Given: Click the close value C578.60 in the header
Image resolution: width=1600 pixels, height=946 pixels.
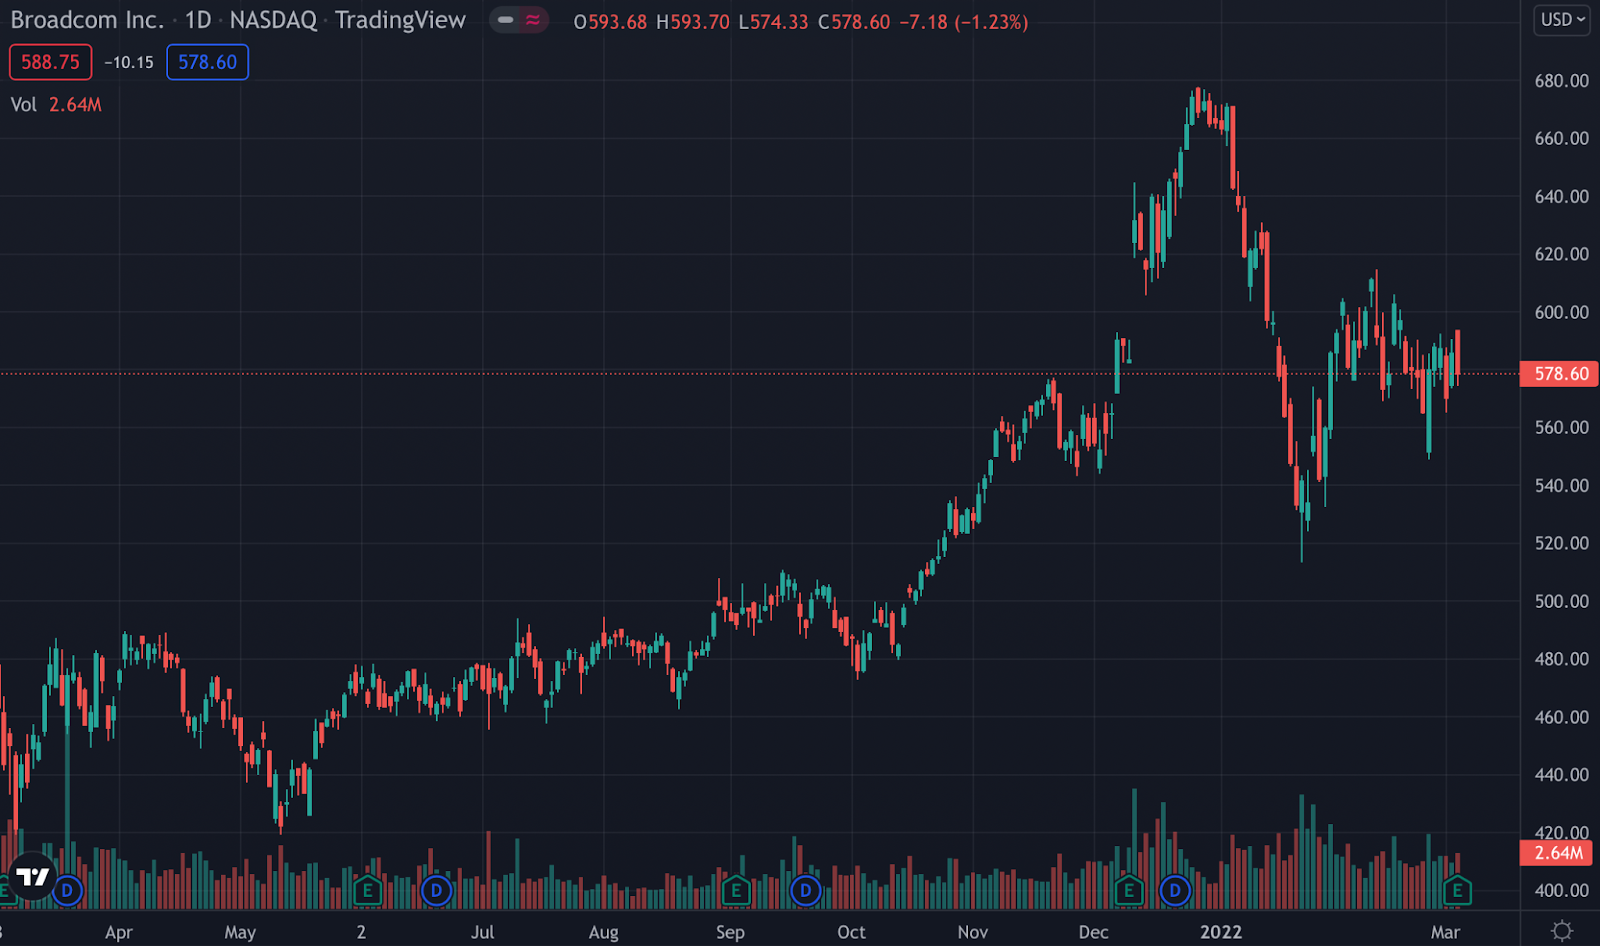Looking at the screenshot, I should coord(854,22).
